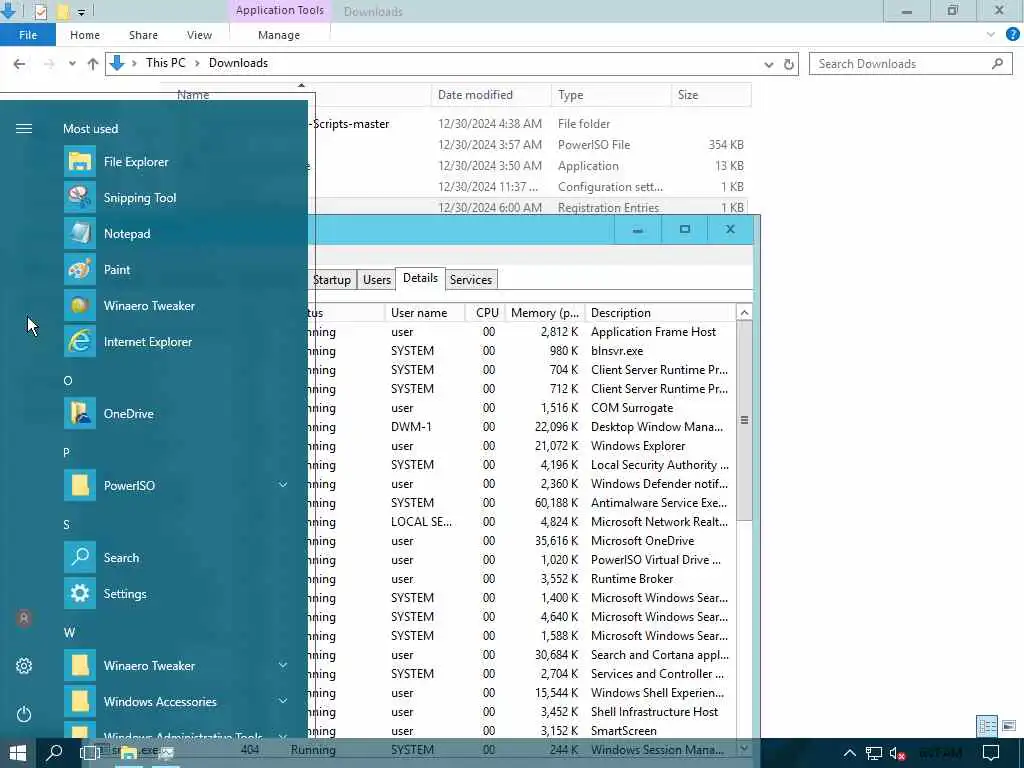Image resolution: width=1024 pixels, height=768 pixels.
Task: Open the Customize Quick Access Toolbar dropdown
Action: coord(82,12)
